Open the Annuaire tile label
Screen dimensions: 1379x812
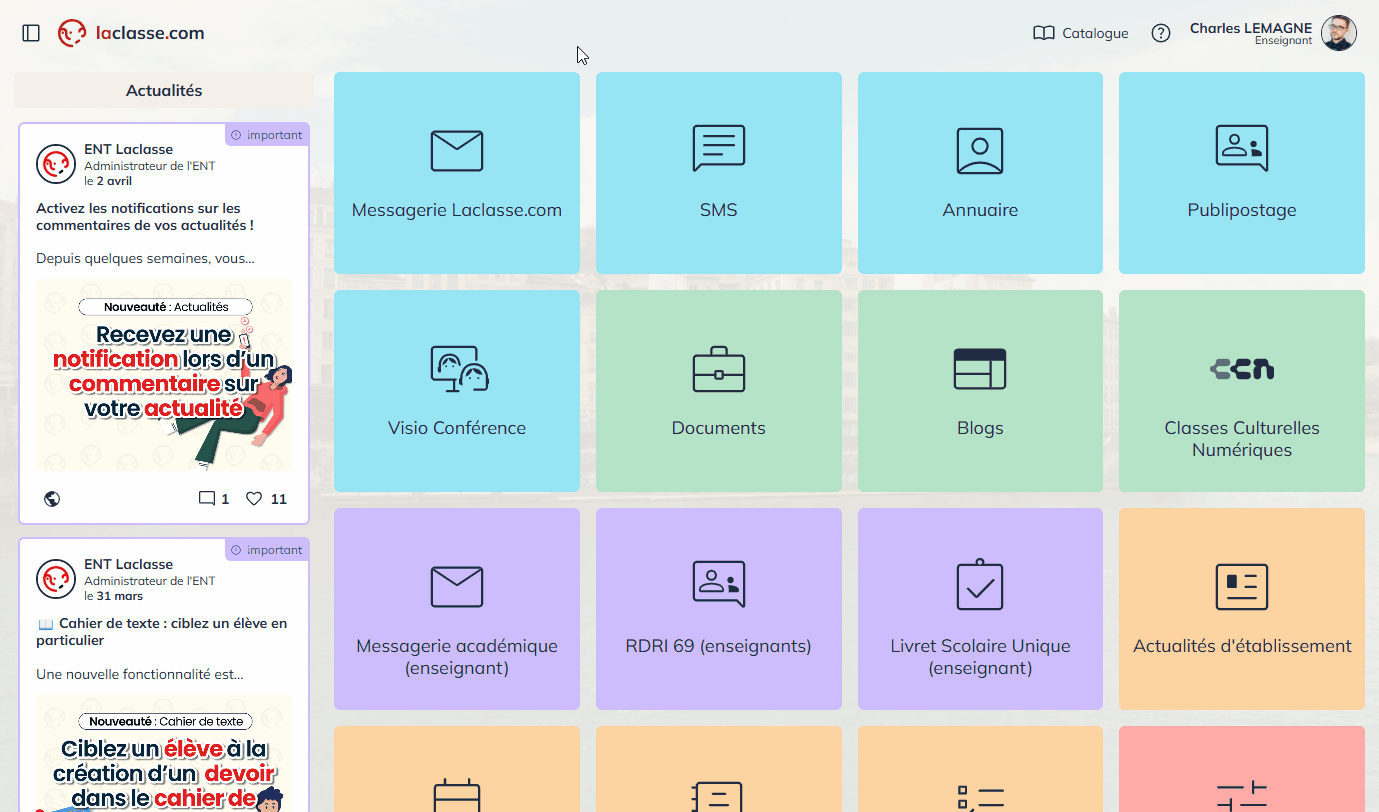980,210
